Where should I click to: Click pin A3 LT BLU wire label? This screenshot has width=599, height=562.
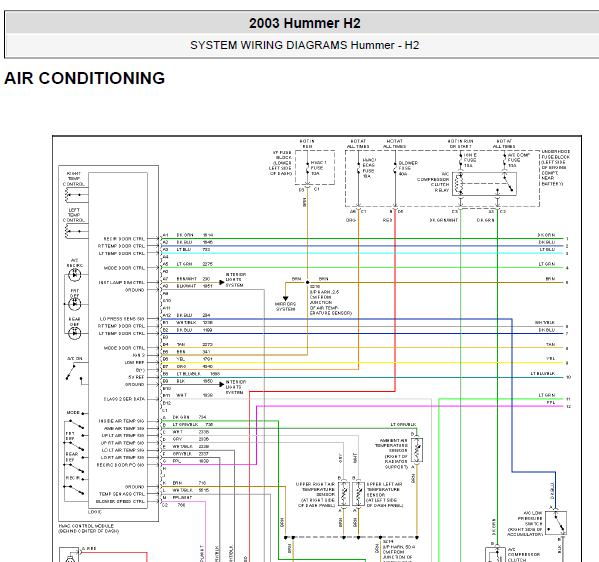184,249
